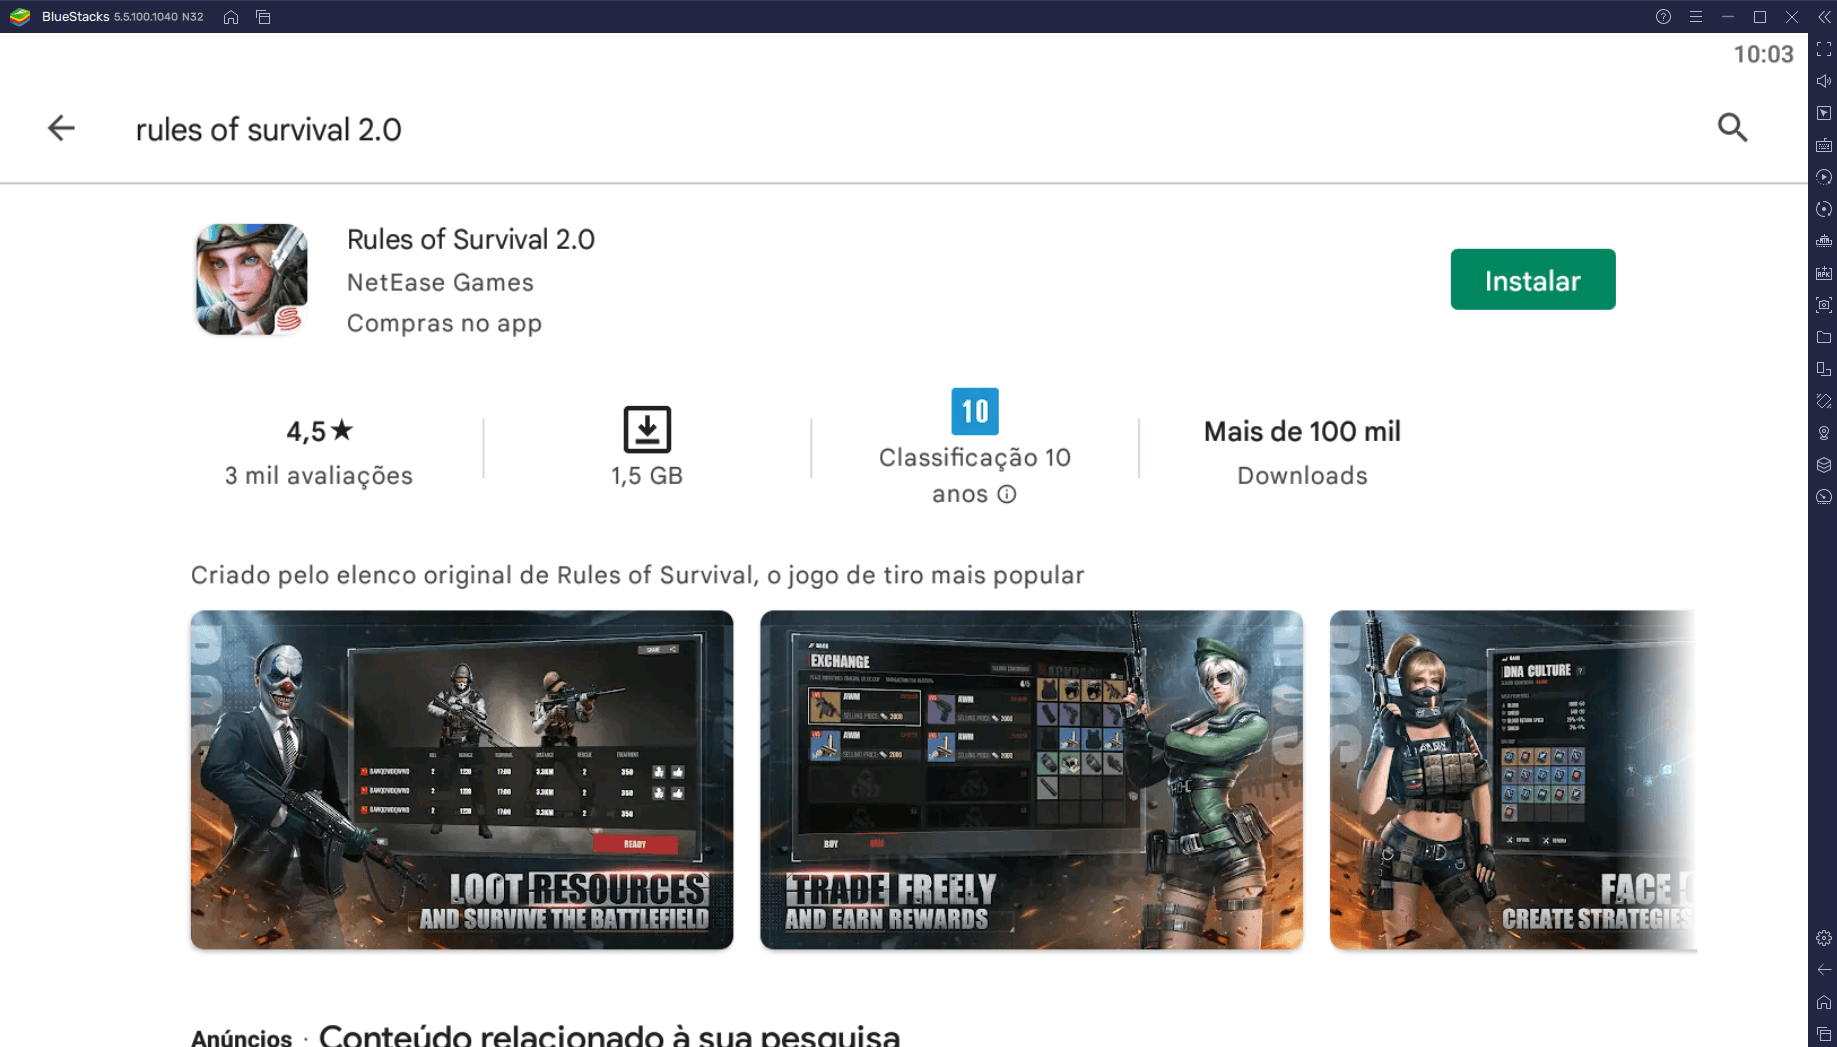The width and height of the screenshot is (1837, 1047).
Task: Click the 10:03 clock display
Action: [x=1763, y=55]
